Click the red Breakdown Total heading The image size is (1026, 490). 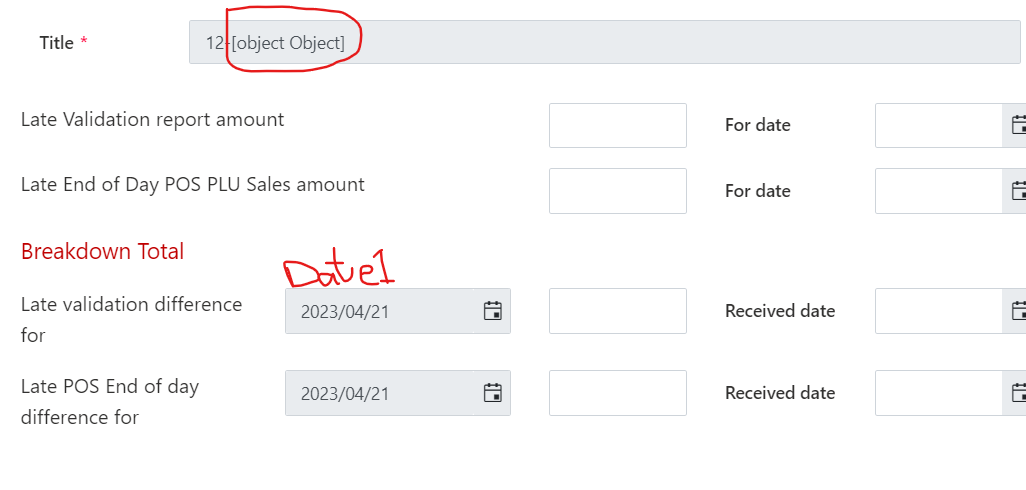tap(102, 251)
